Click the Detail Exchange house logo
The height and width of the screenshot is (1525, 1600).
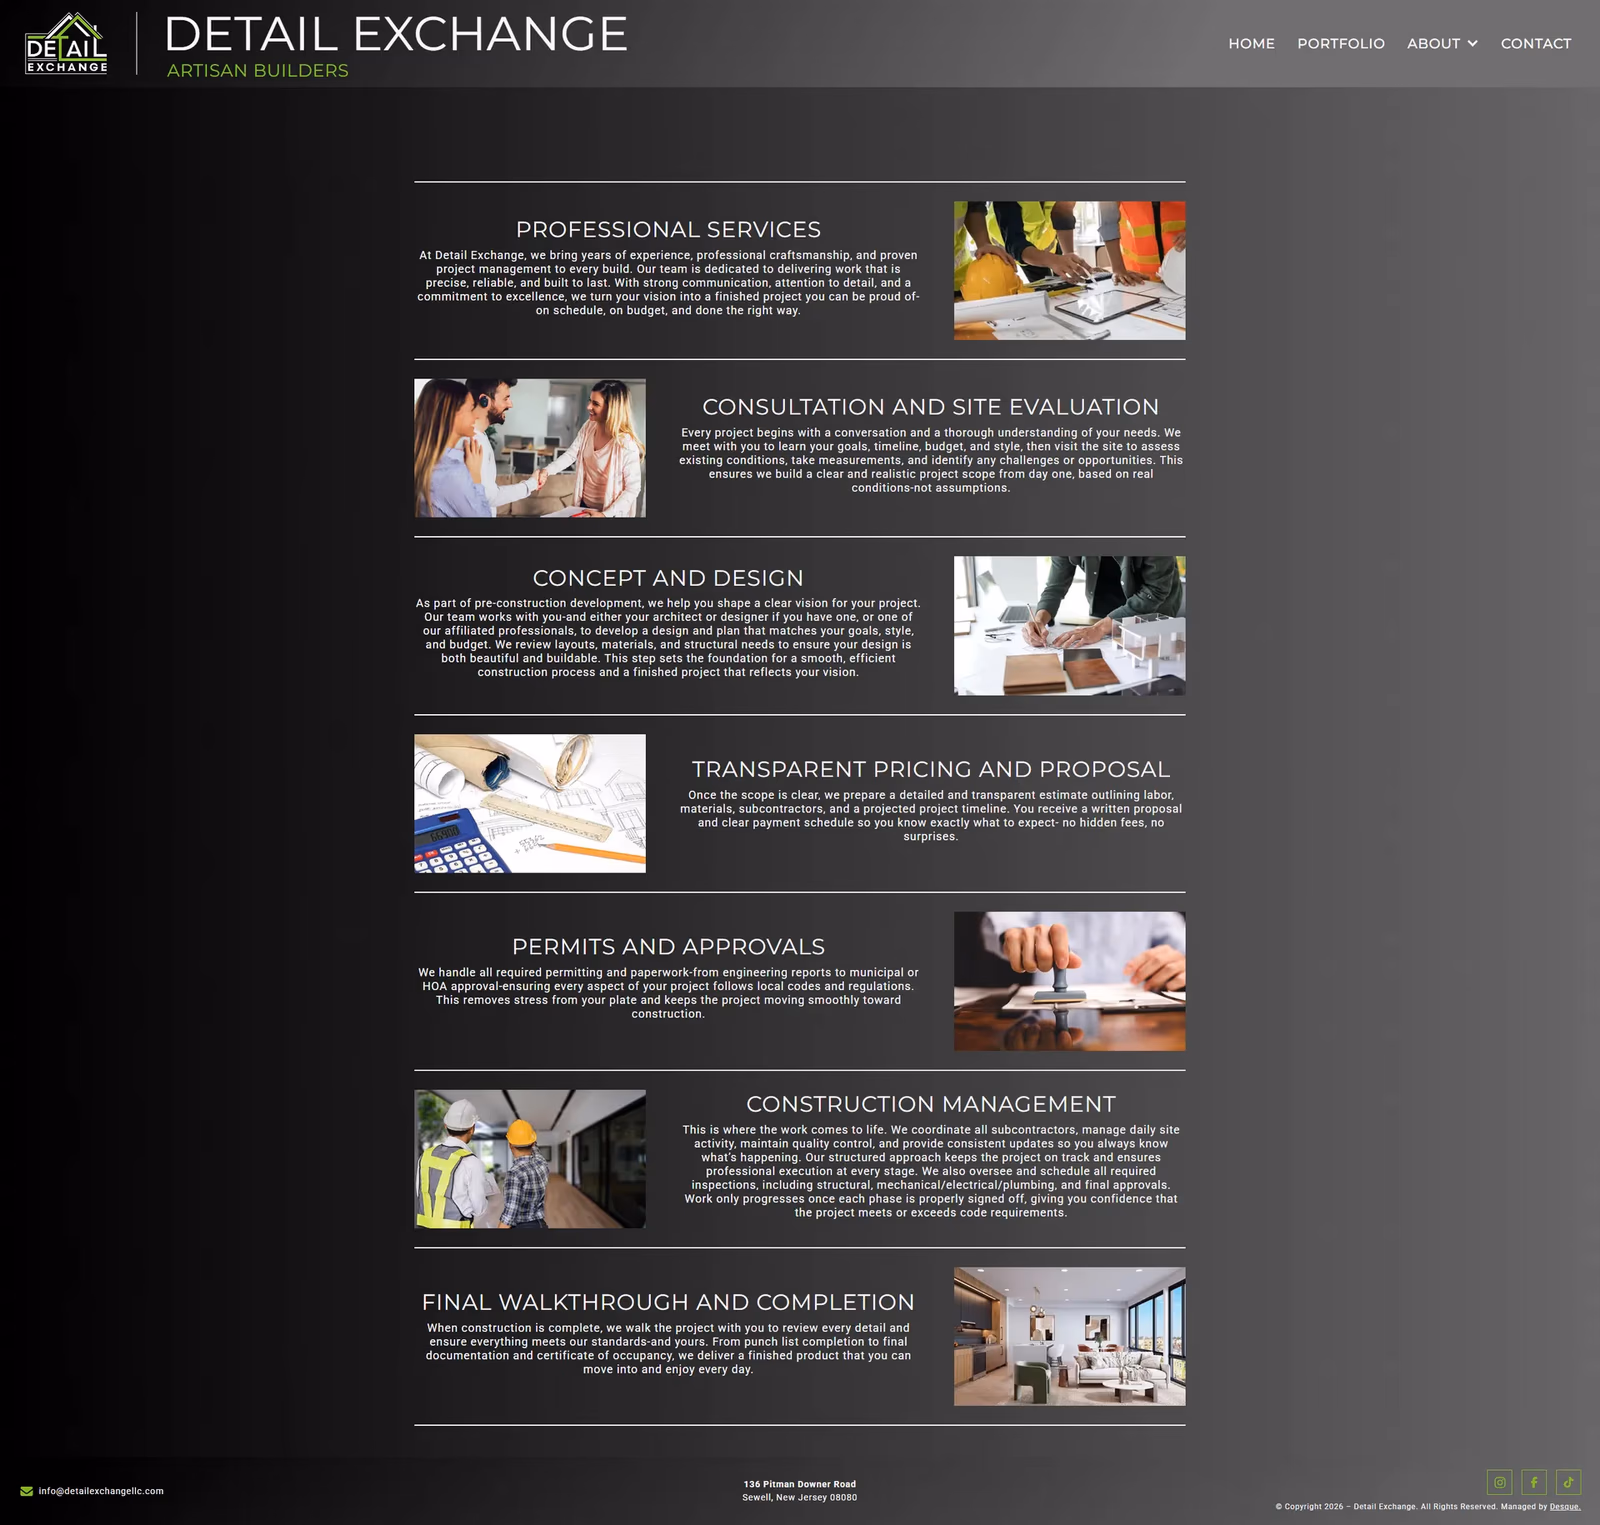coord(66,43)
